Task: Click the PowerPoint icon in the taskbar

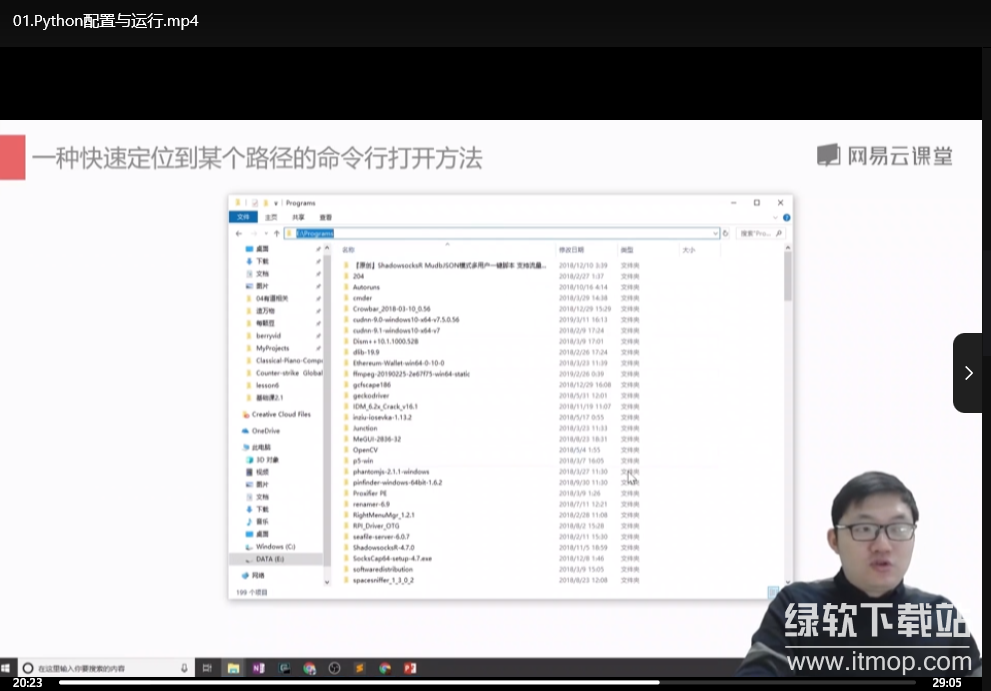Action: [410, 668]
